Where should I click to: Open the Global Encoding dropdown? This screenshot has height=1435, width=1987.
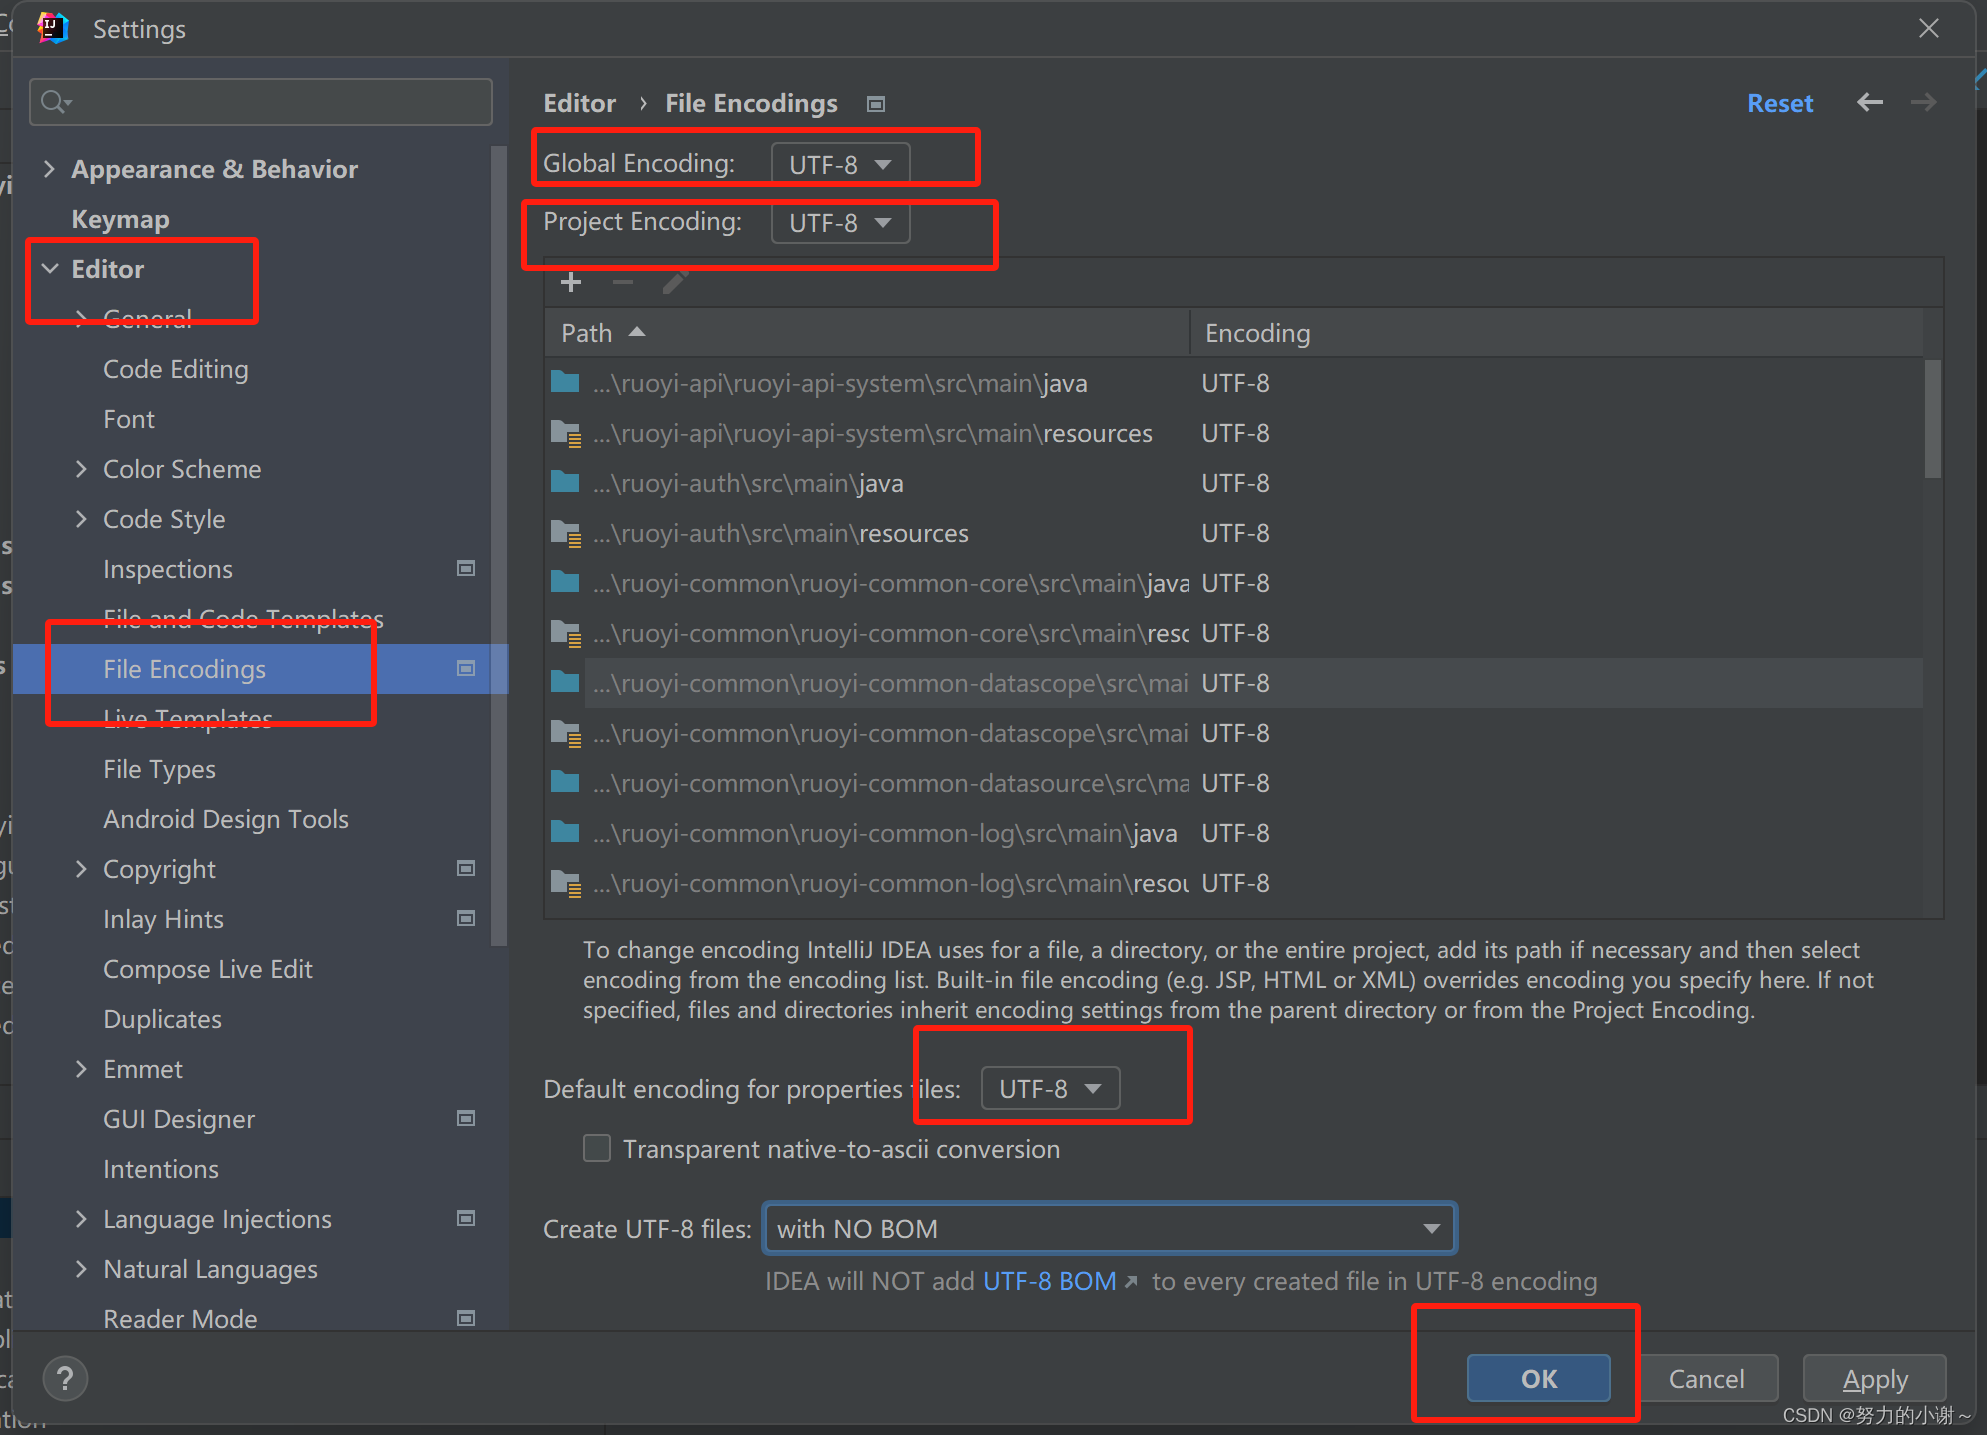[839, 162]
